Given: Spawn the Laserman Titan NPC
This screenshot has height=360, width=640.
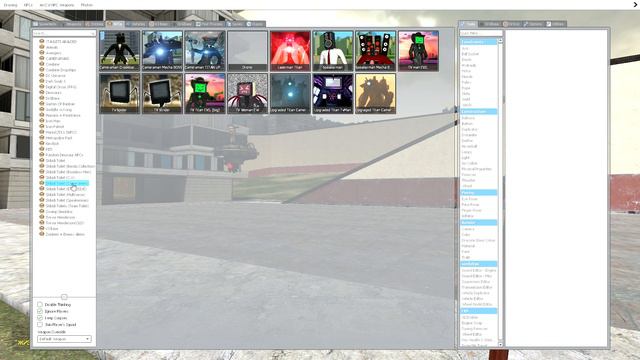Looking at the screenshot, I should 290,51.
